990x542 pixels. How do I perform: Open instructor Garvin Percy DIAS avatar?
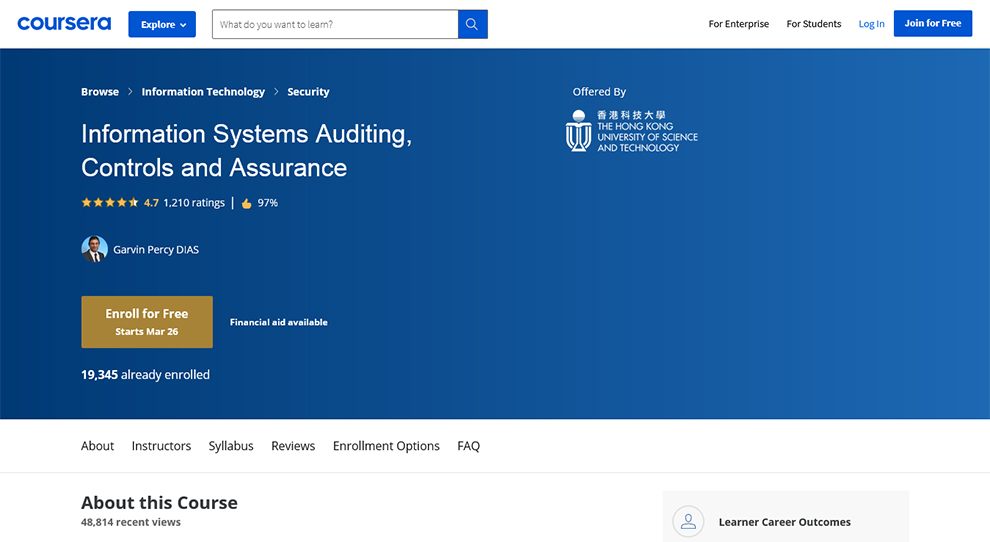pos(94,249)
